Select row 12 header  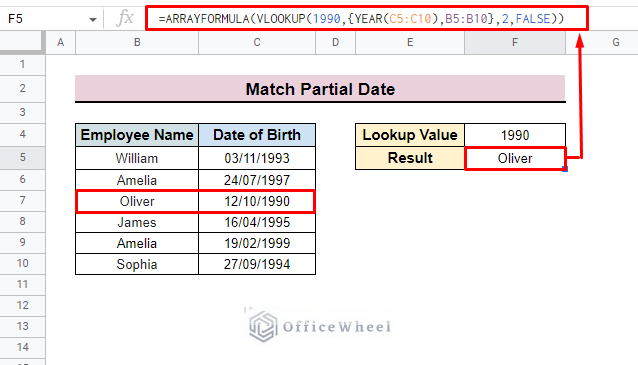[22, 306]
